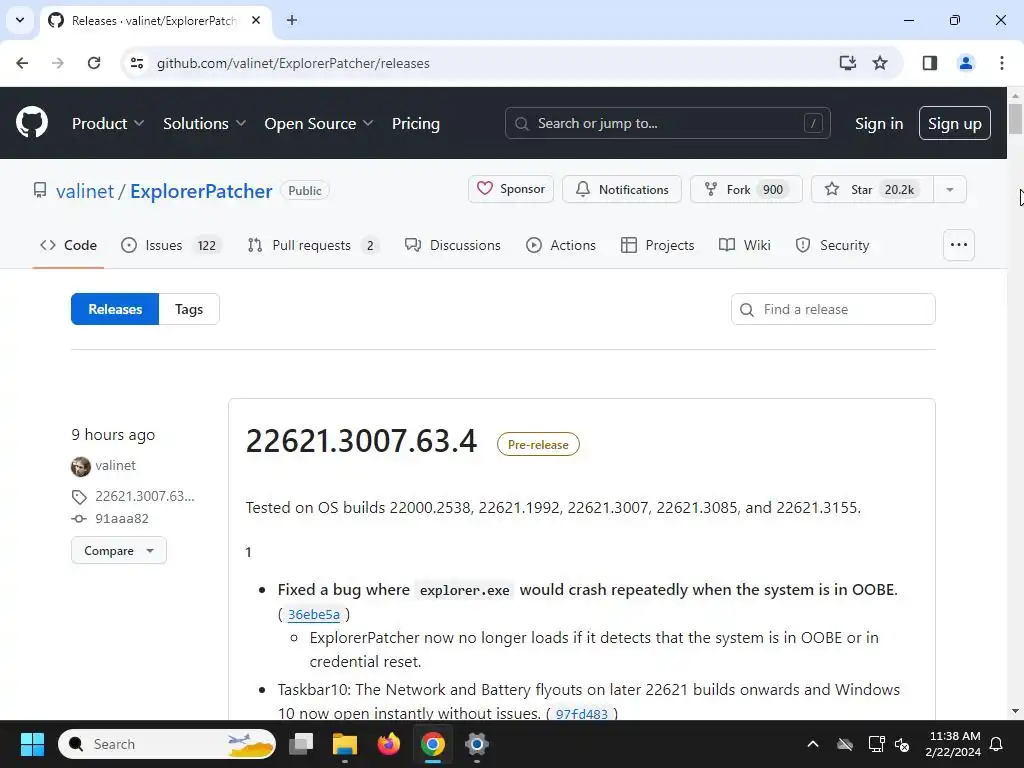Open the notification bell in the tray

pos(997,744)
